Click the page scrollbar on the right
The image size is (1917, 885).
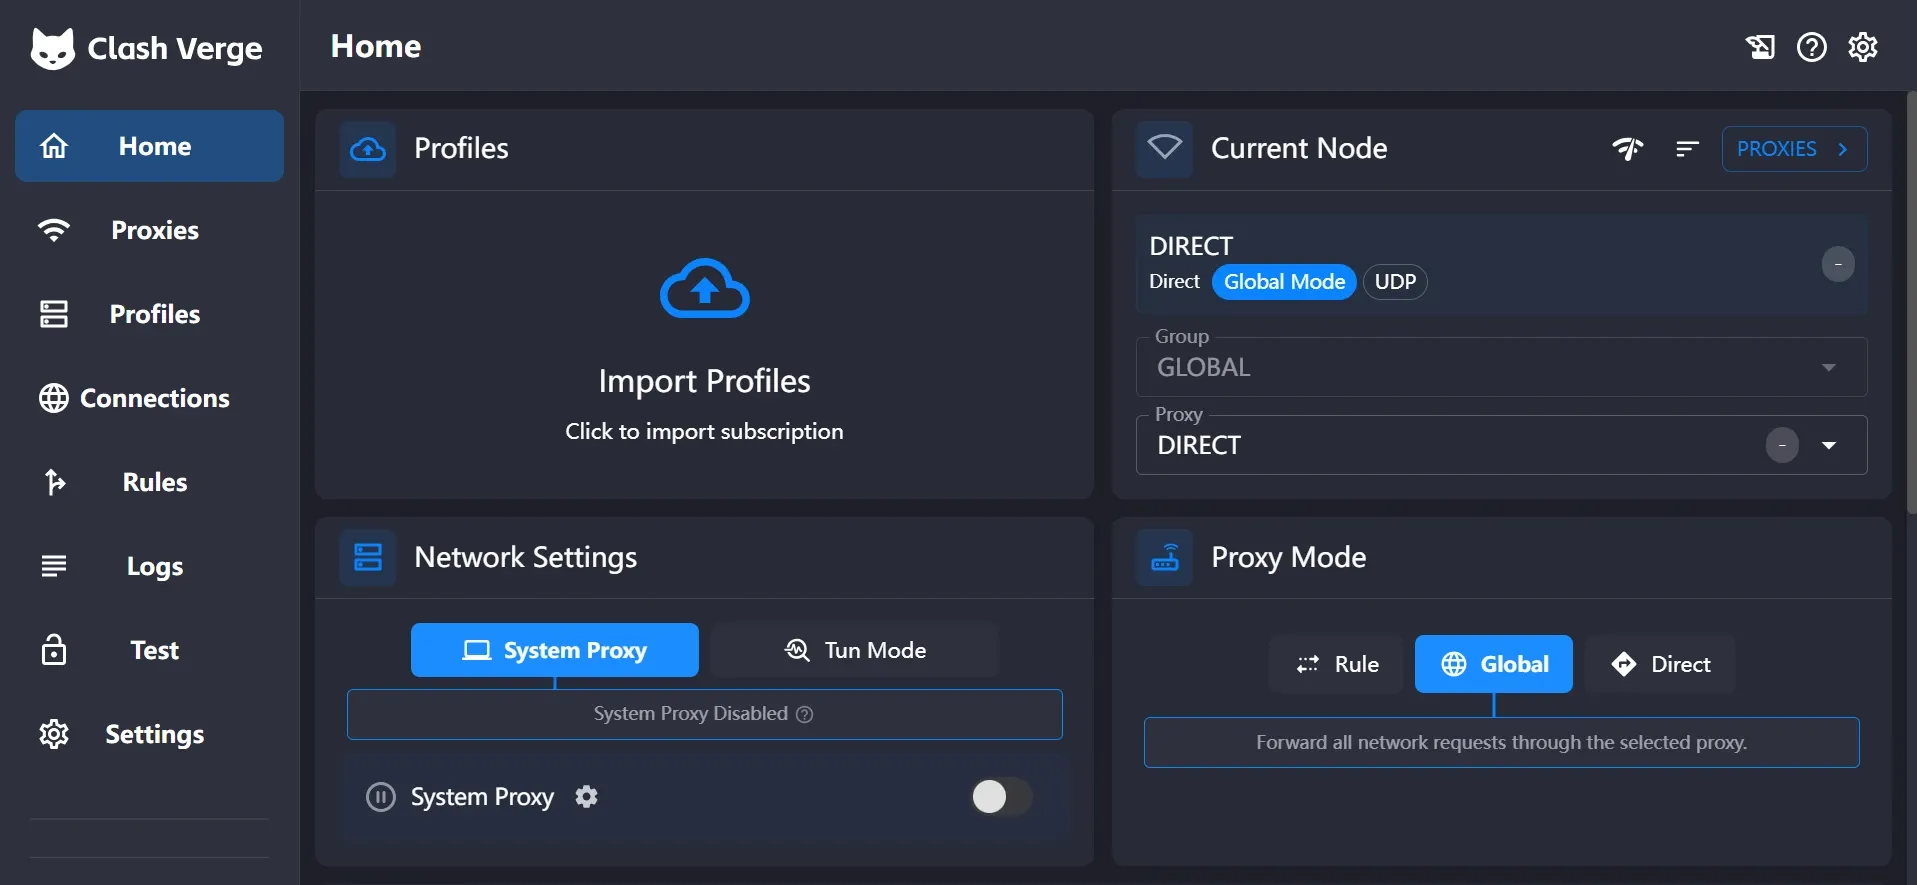click(x=1912, y=302)
